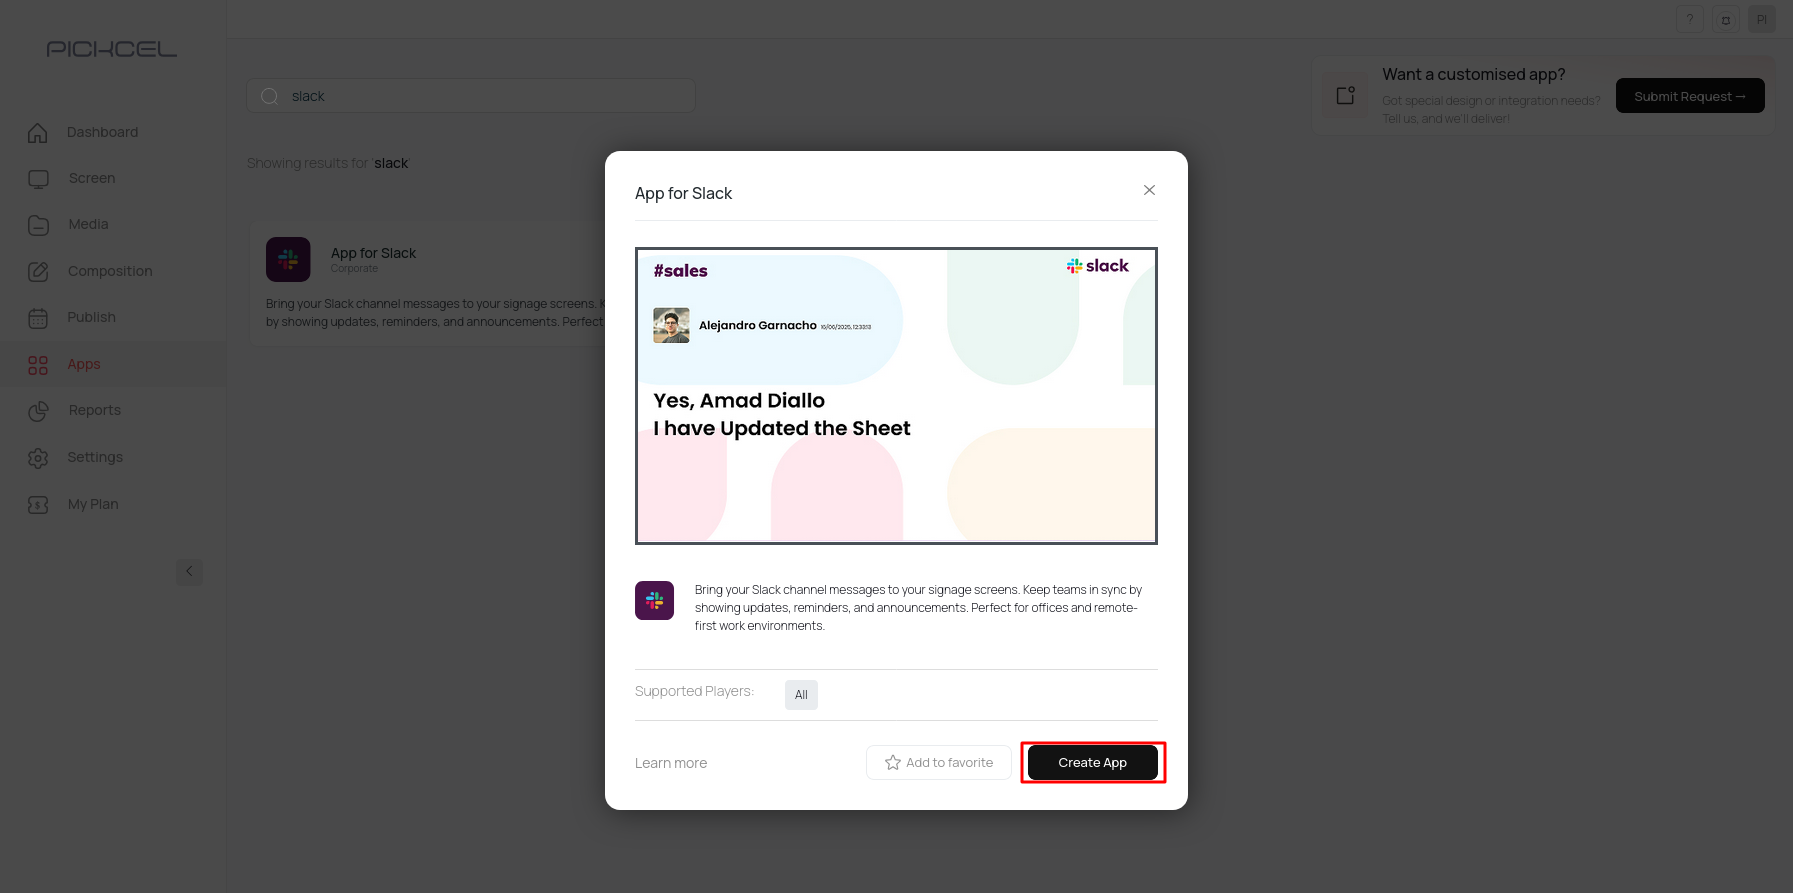Click the Pickcel logo
This screenshot has width=1793, height=893.
coord(112,49)
